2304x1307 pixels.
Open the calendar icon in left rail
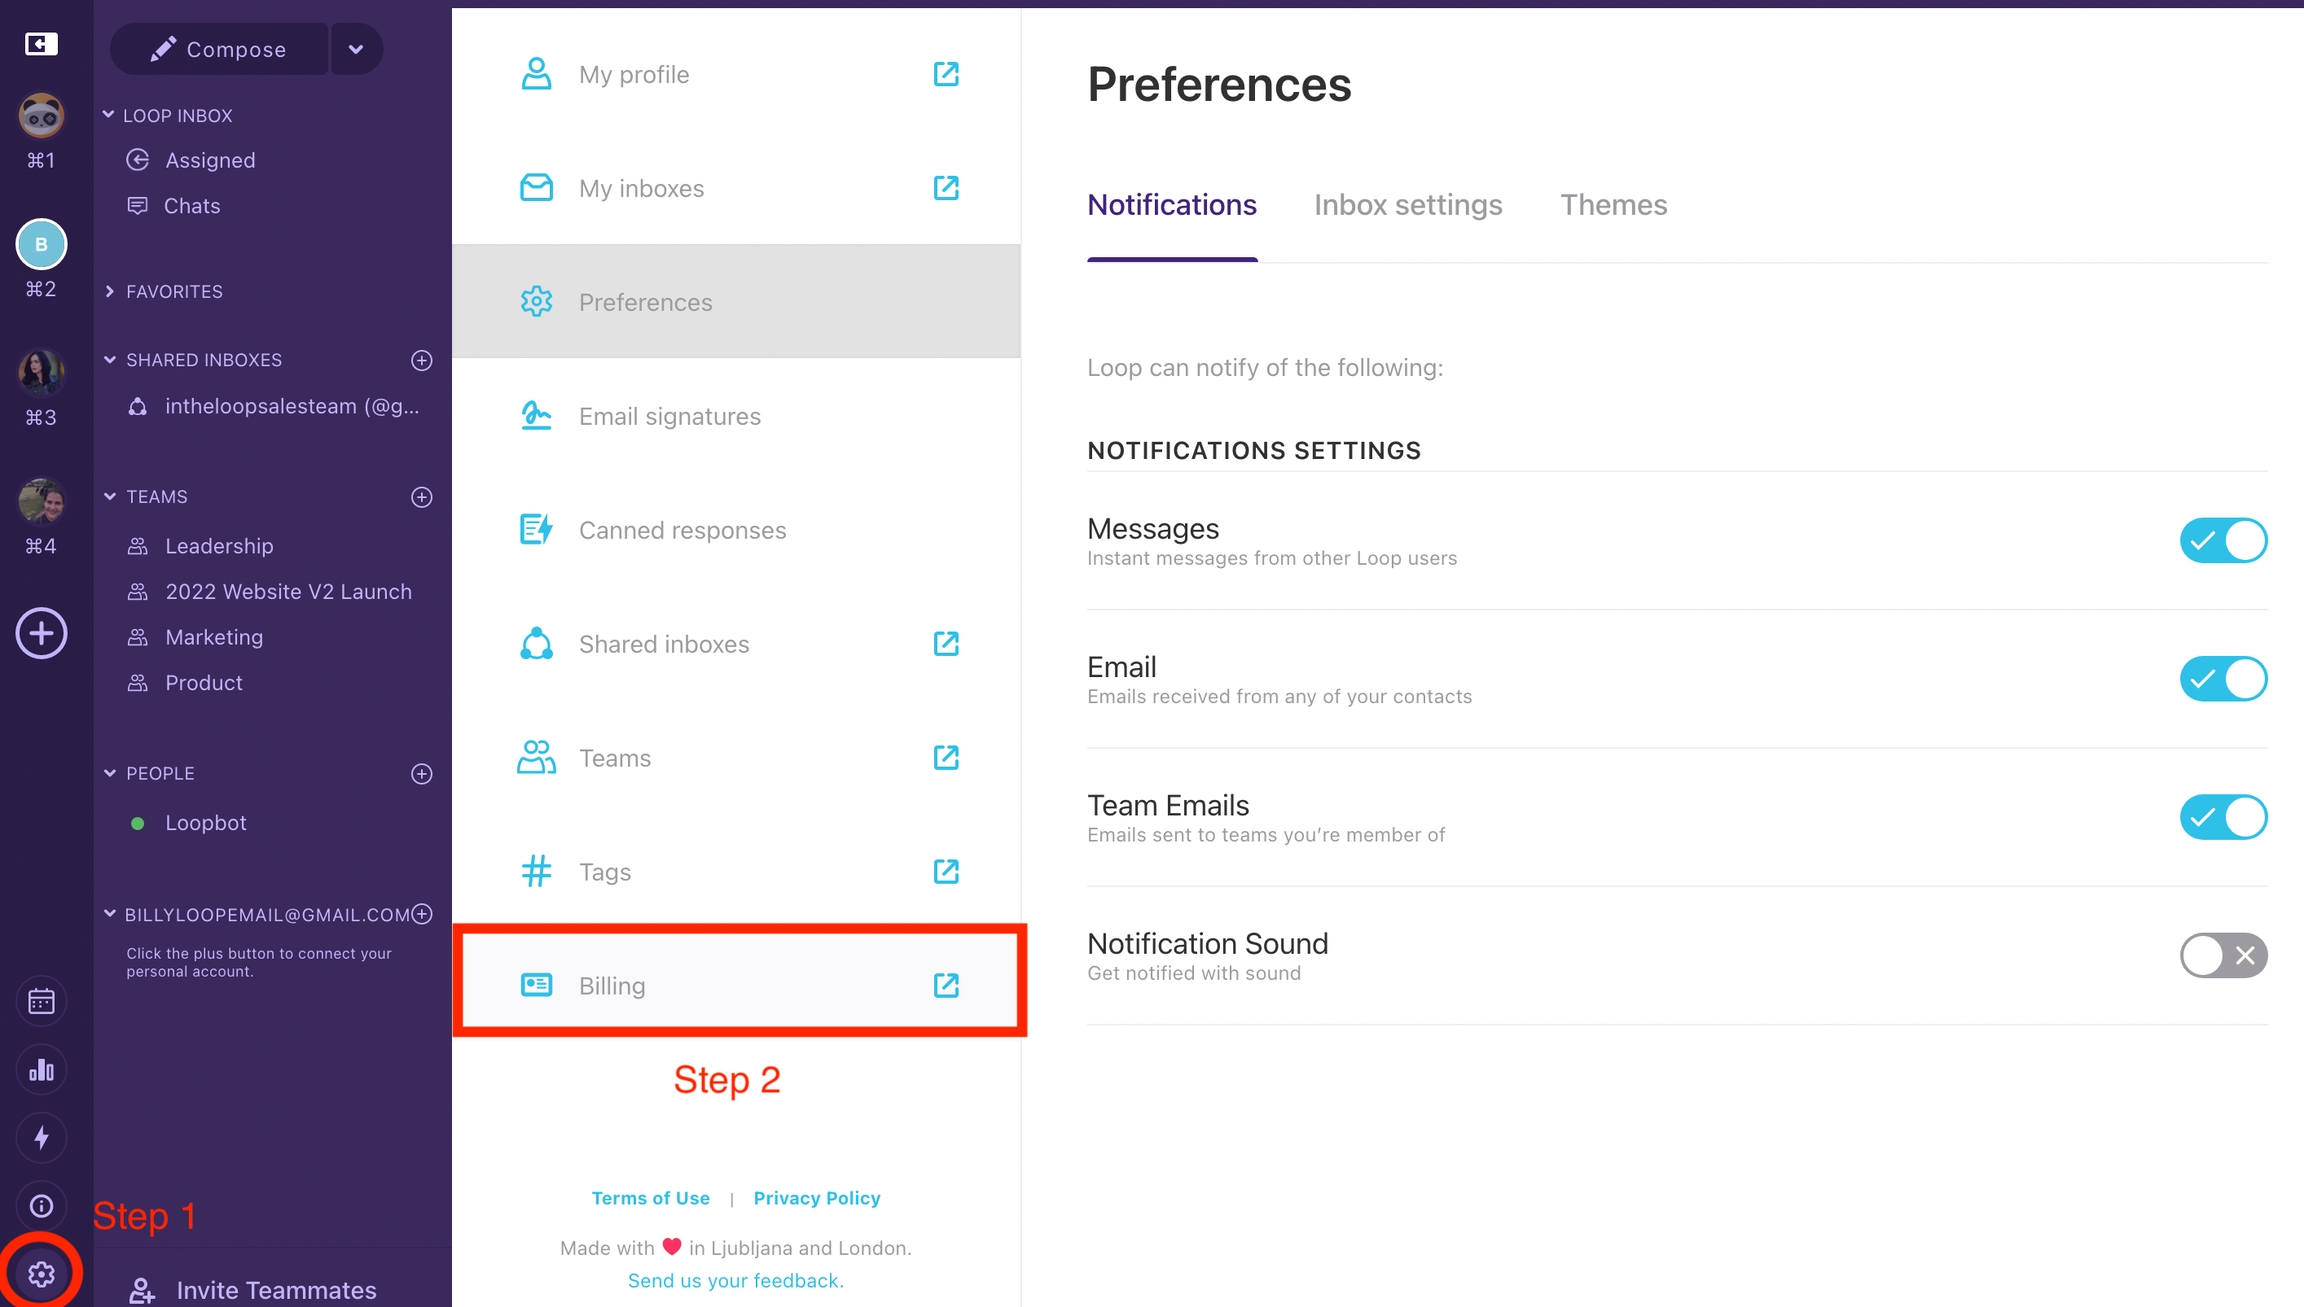41,1001
